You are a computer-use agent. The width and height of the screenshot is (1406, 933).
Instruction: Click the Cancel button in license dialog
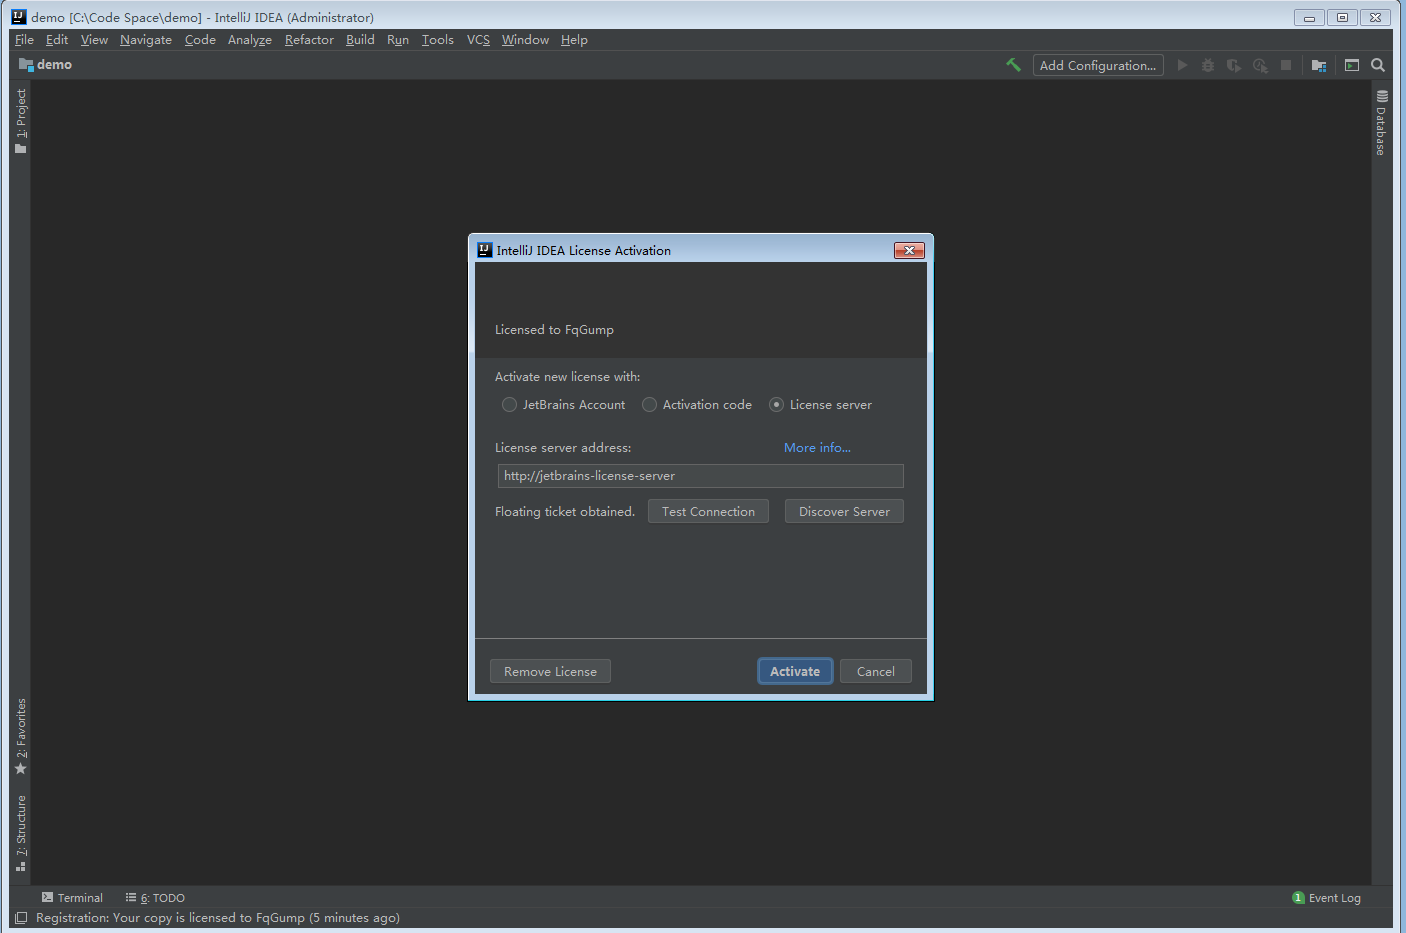point(876,671)
